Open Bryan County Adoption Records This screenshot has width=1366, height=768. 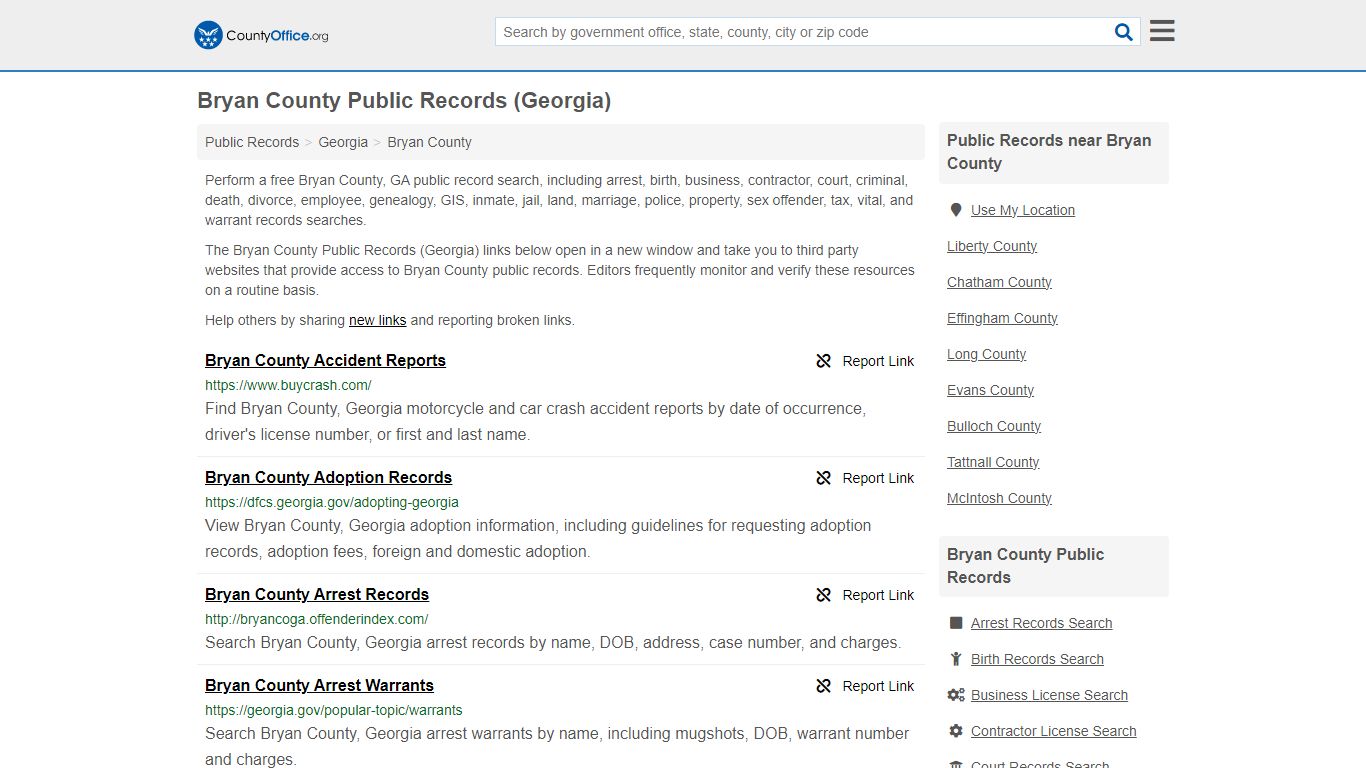[328, 477]
